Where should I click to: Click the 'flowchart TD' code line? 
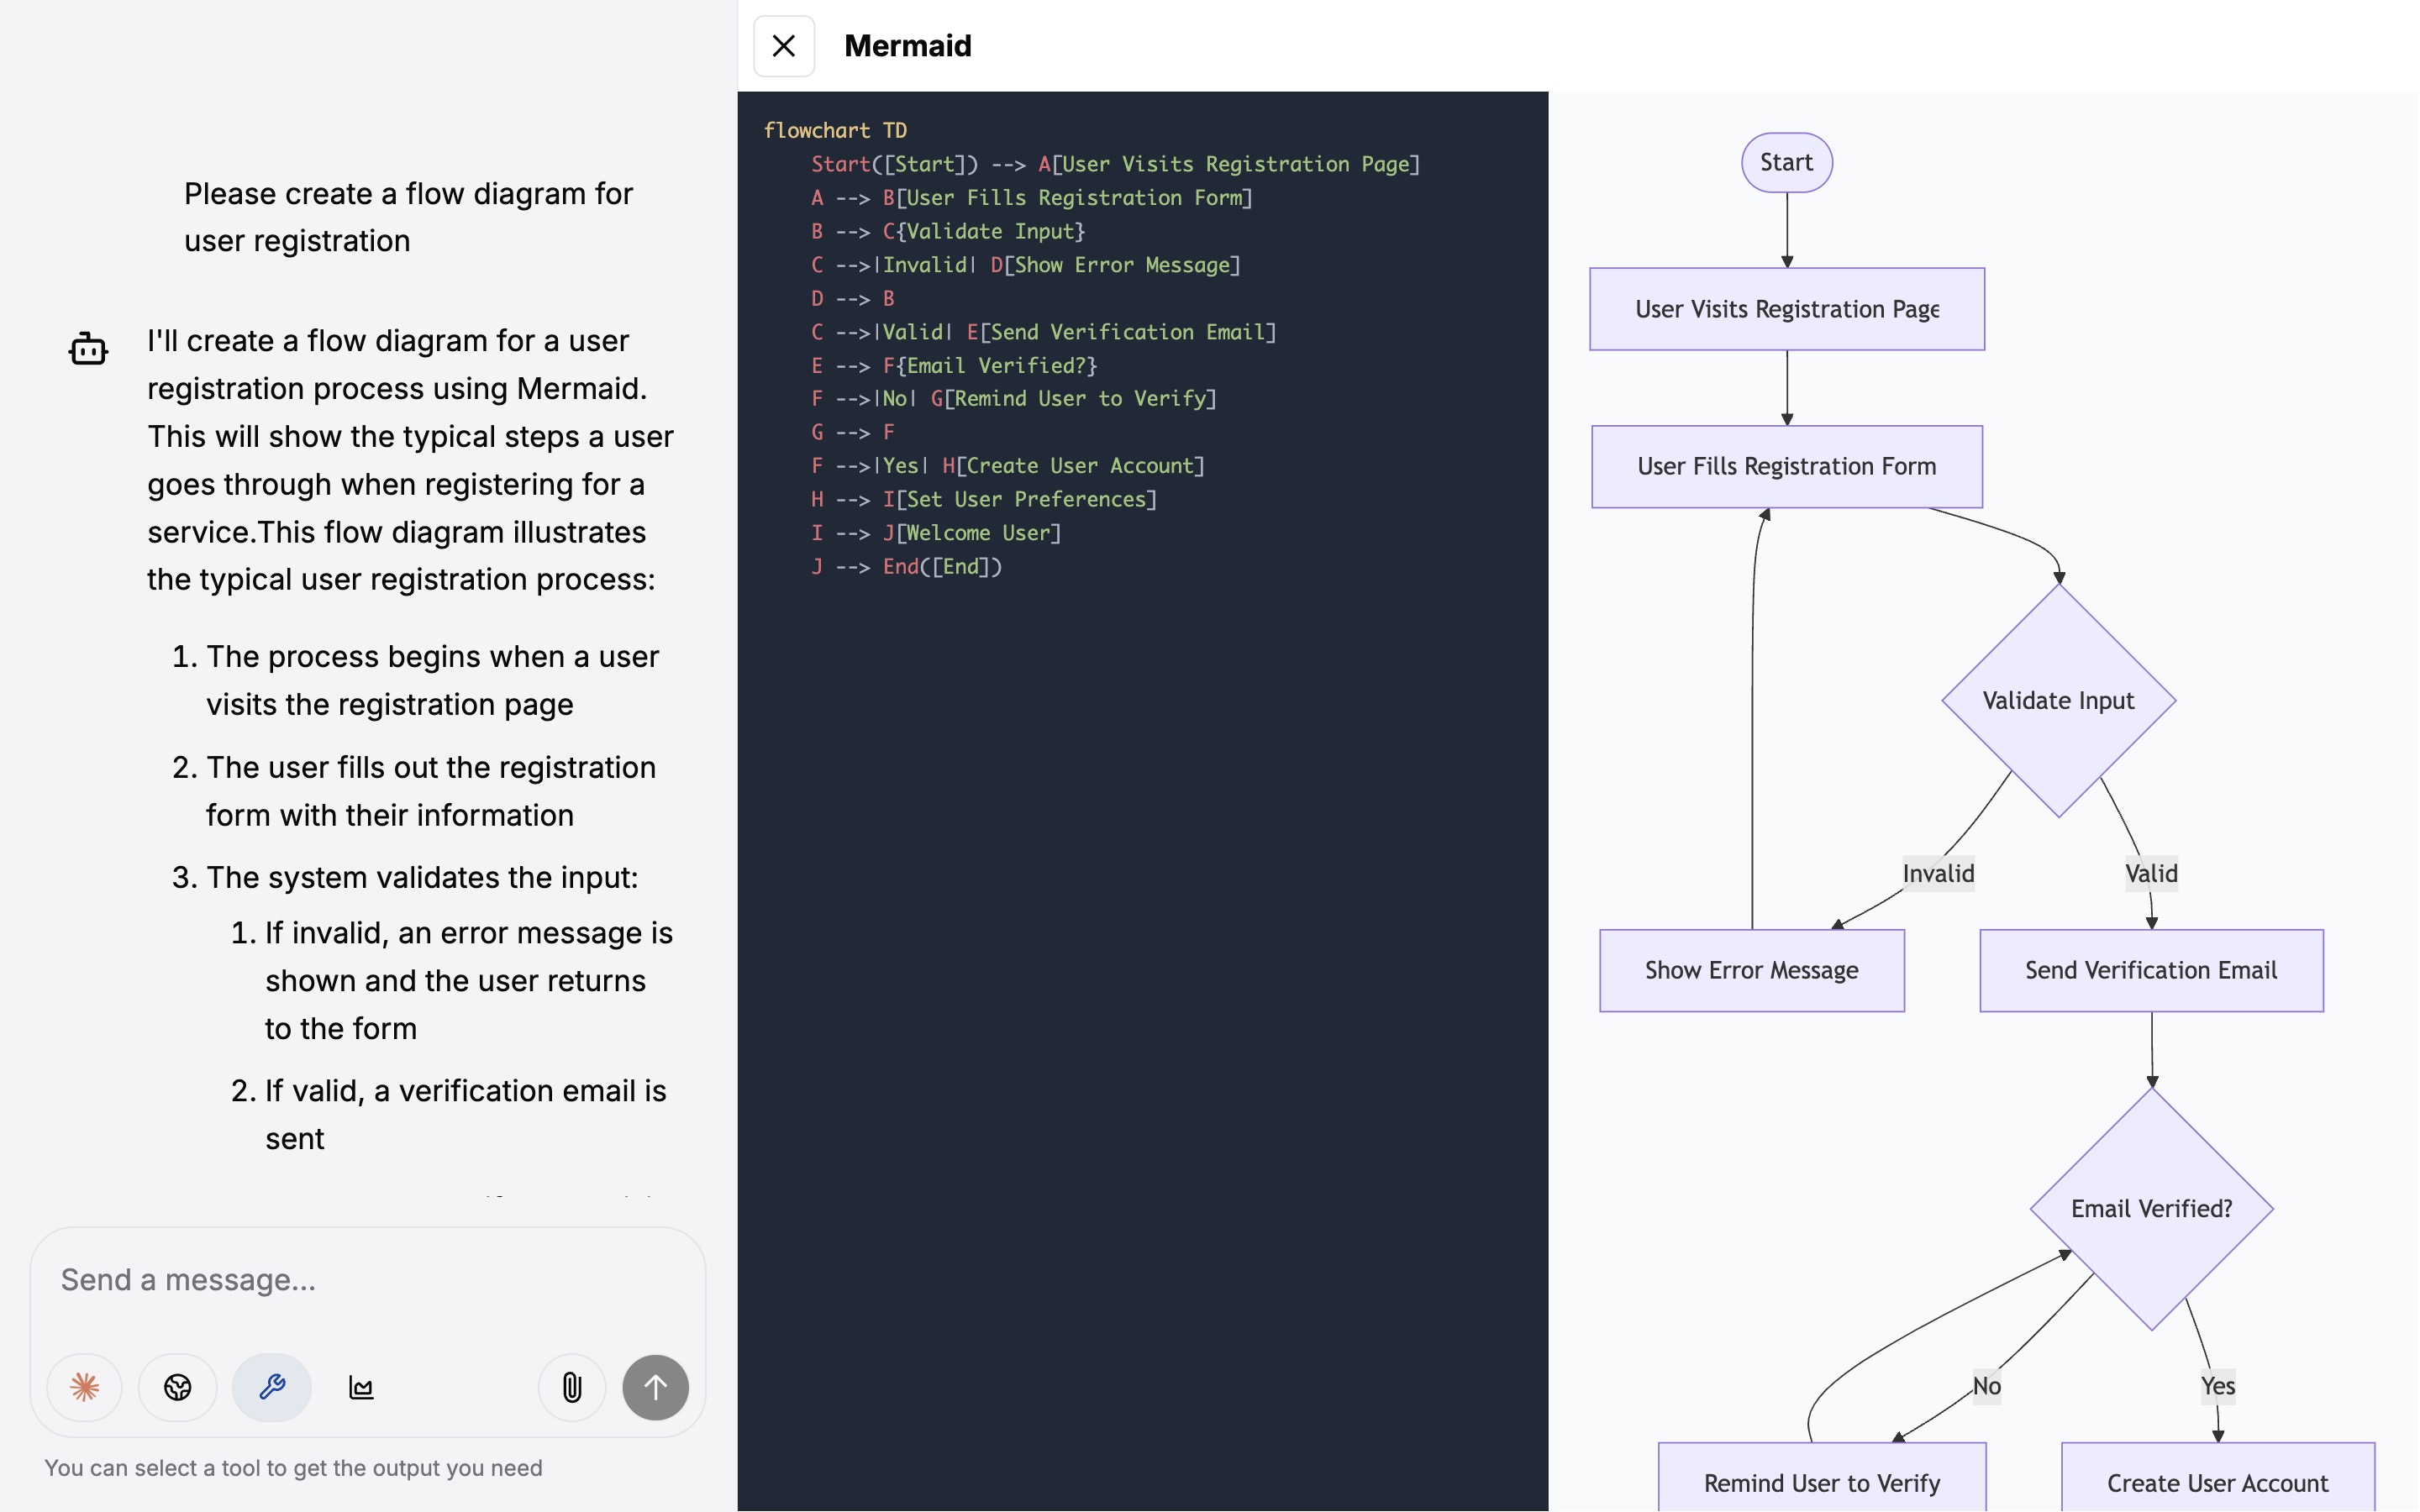[x=835, y=131]
